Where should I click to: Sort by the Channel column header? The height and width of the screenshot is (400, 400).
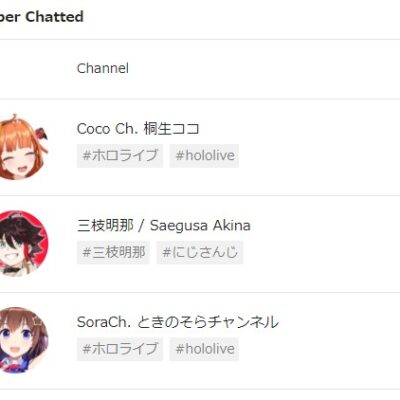click(x=103, y=68)
